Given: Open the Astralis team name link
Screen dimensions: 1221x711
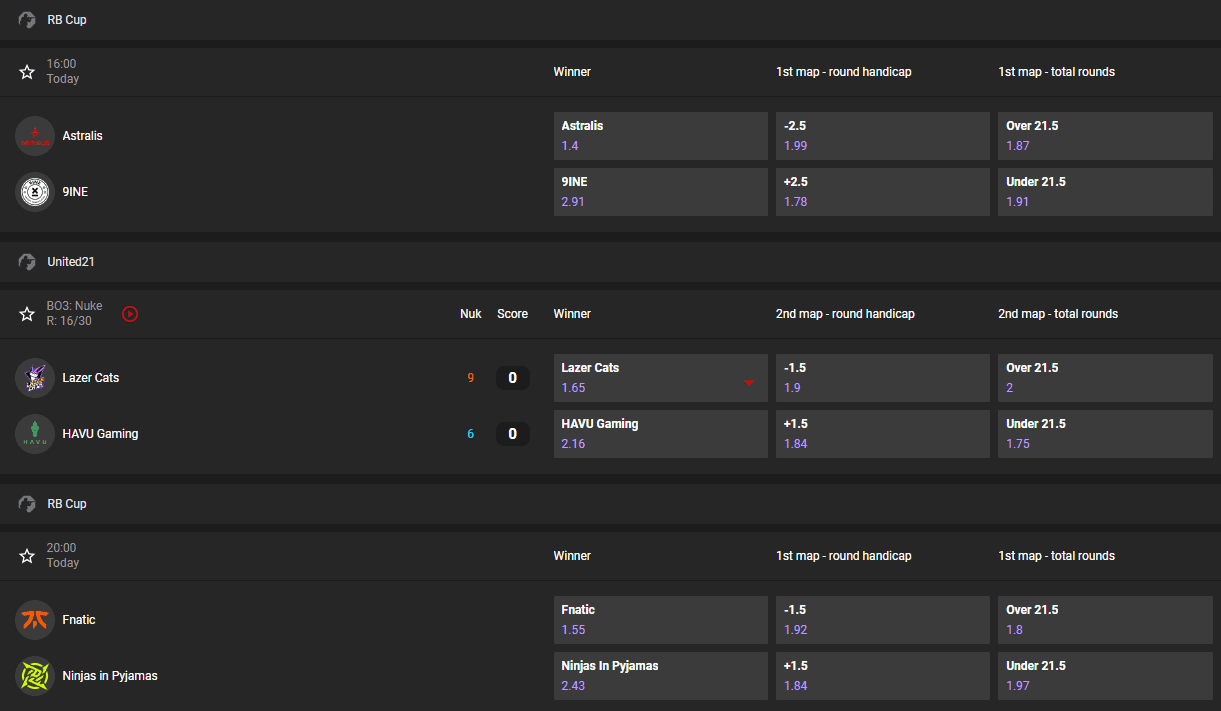Looking at the screenshot, I should click(82, 136).
